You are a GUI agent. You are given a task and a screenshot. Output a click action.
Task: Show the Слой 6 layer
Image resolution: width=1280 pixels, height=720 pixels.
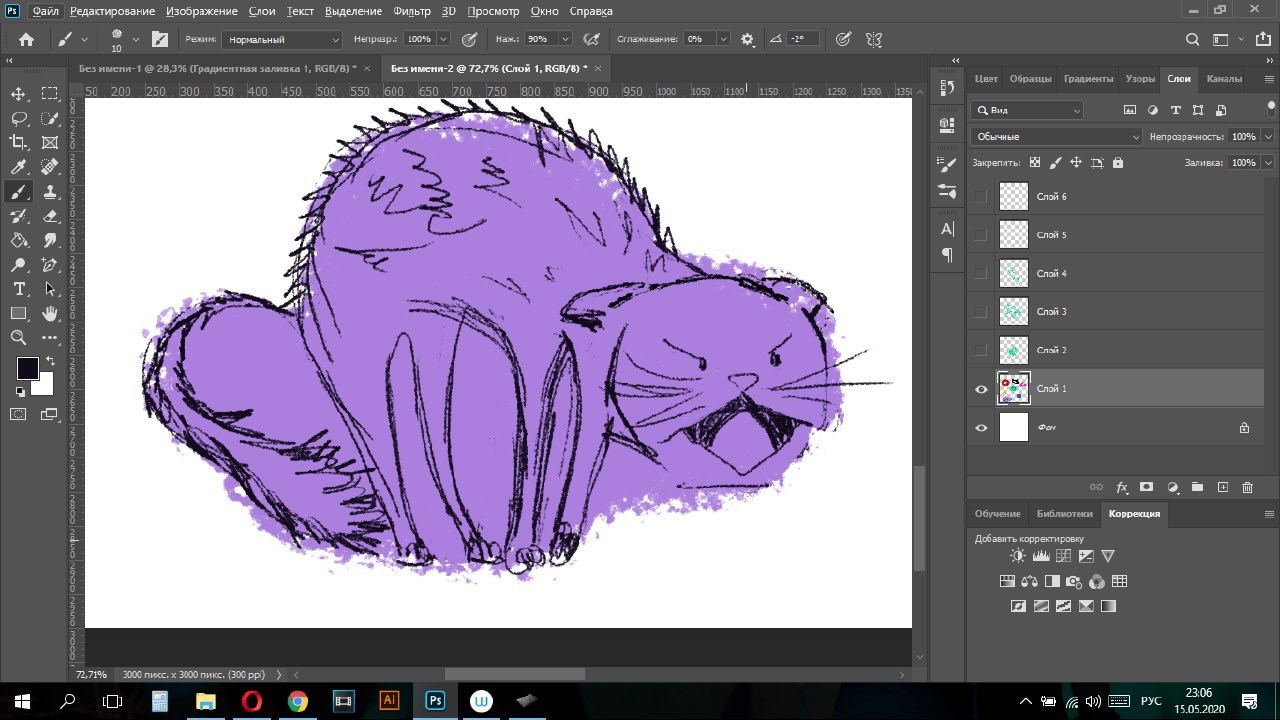tap(980, 197)
